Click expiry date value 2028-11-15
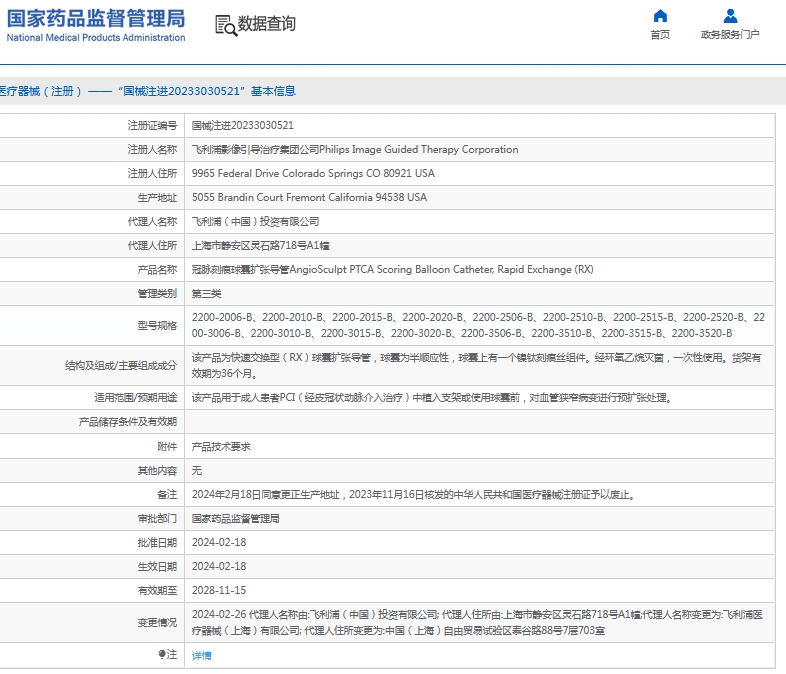The image size is (786, 674). tap(219, 590)
